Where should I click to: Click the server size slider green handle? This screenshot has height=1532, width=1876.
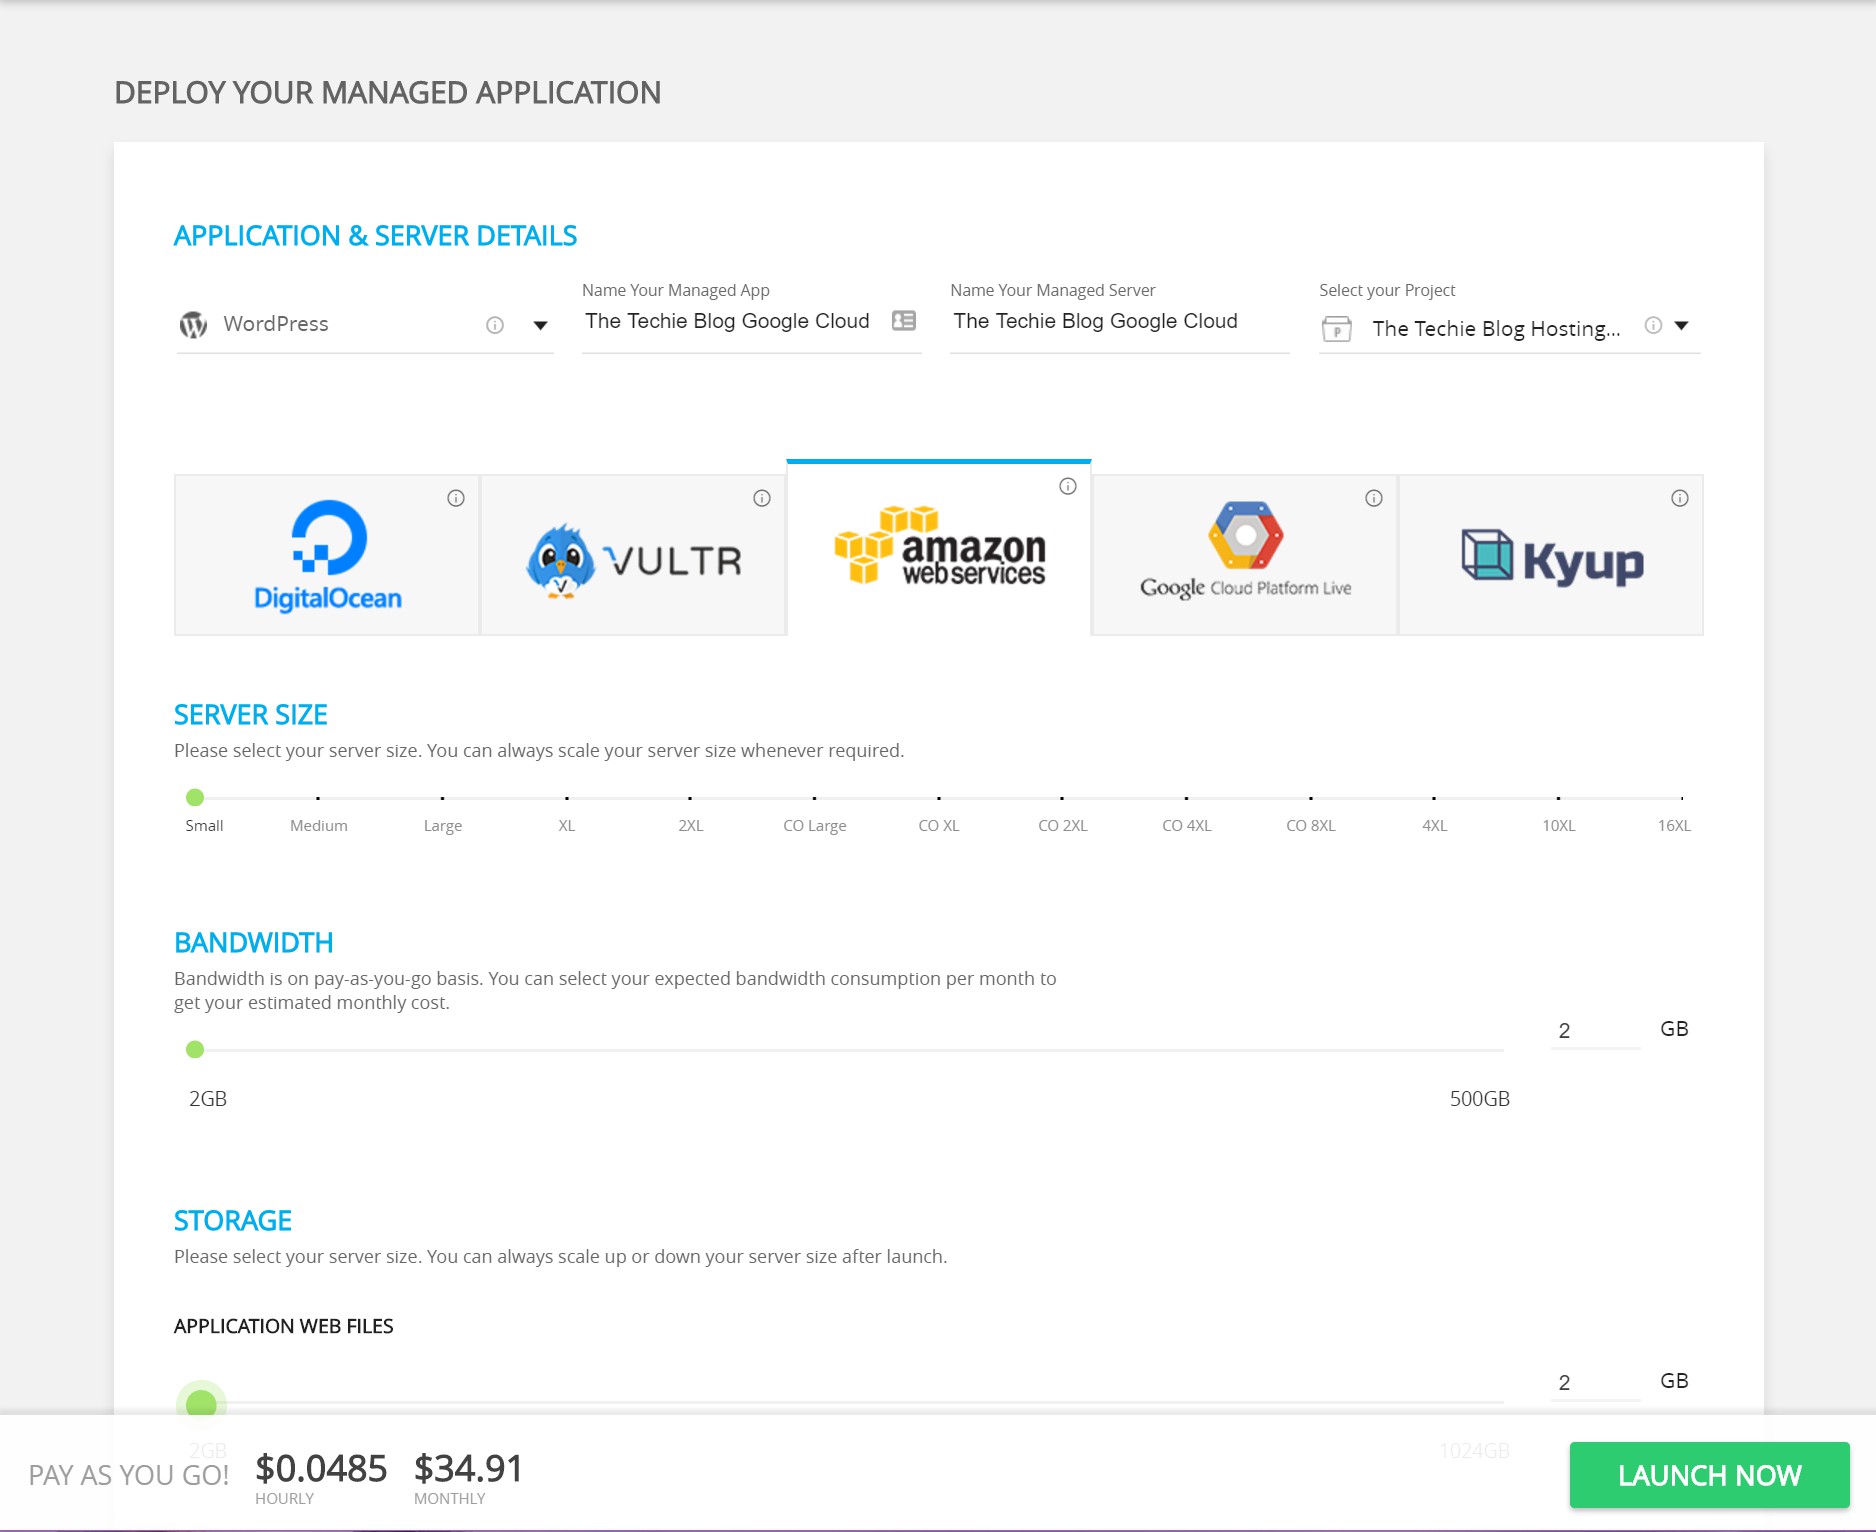[x=195, y=797]
